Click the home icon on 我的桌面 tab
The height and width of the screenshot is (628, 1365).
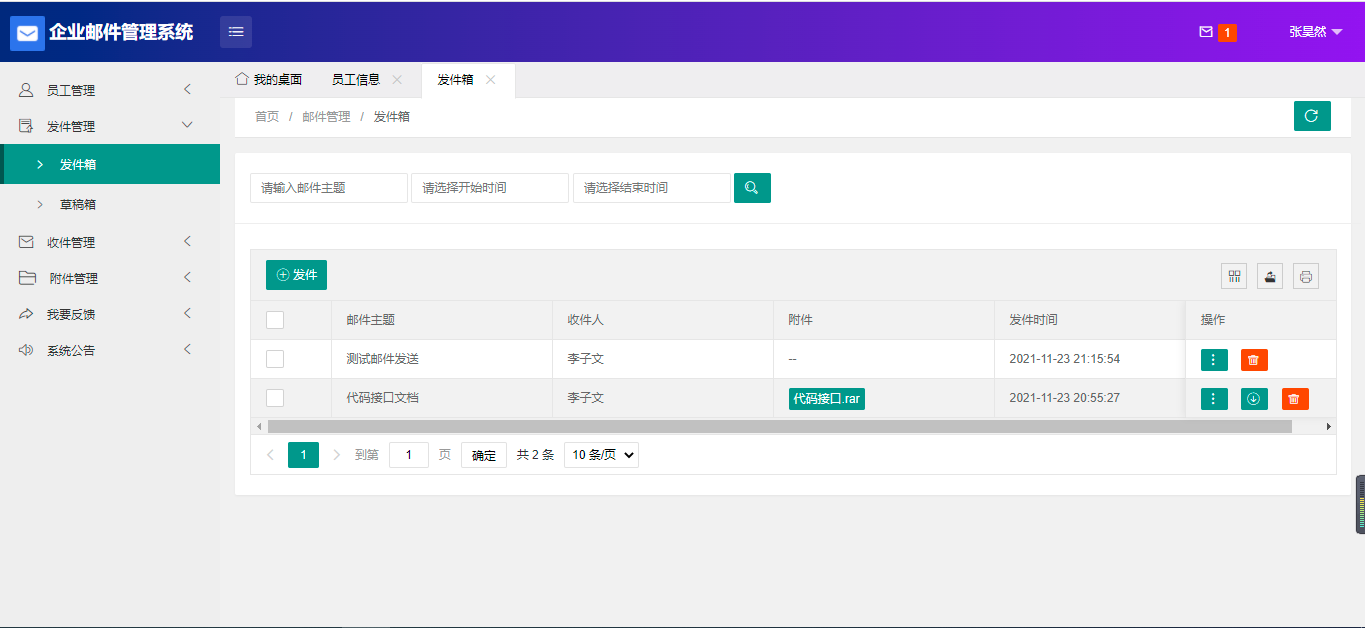click(x=241, y=79)
